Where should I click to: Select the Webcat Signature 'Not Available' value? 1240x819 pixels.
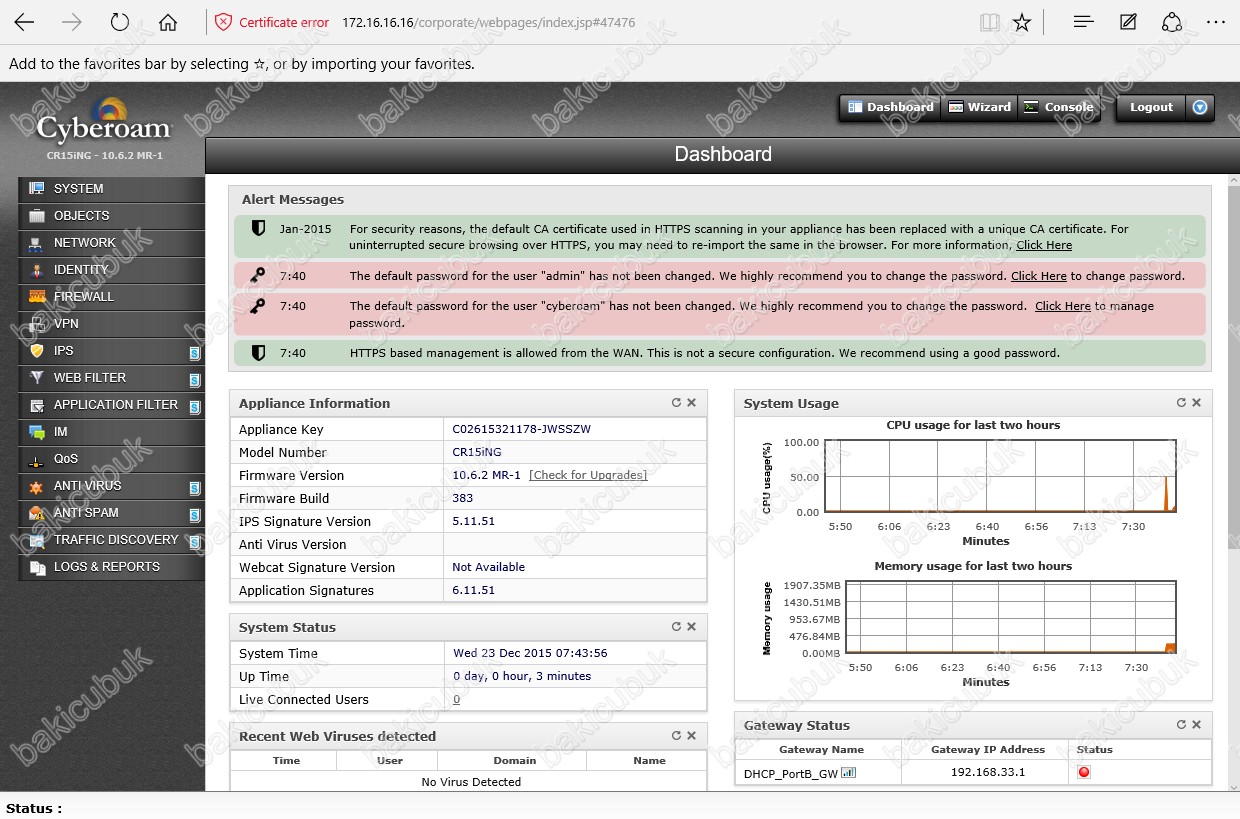[x=489, y=567]
